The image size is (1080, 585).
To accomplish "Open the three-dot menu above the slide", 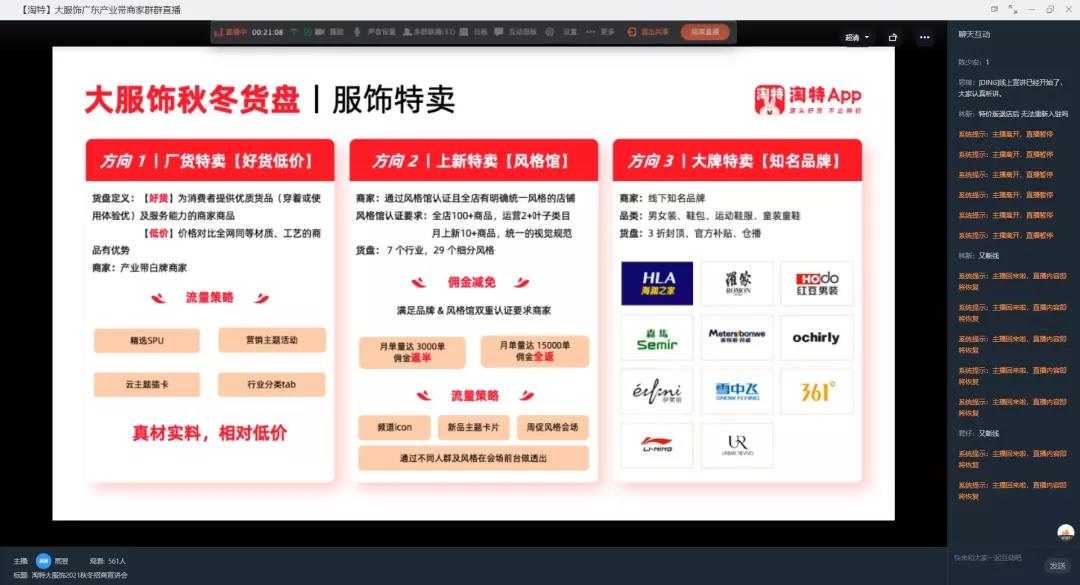I will (x=925, y=38).
